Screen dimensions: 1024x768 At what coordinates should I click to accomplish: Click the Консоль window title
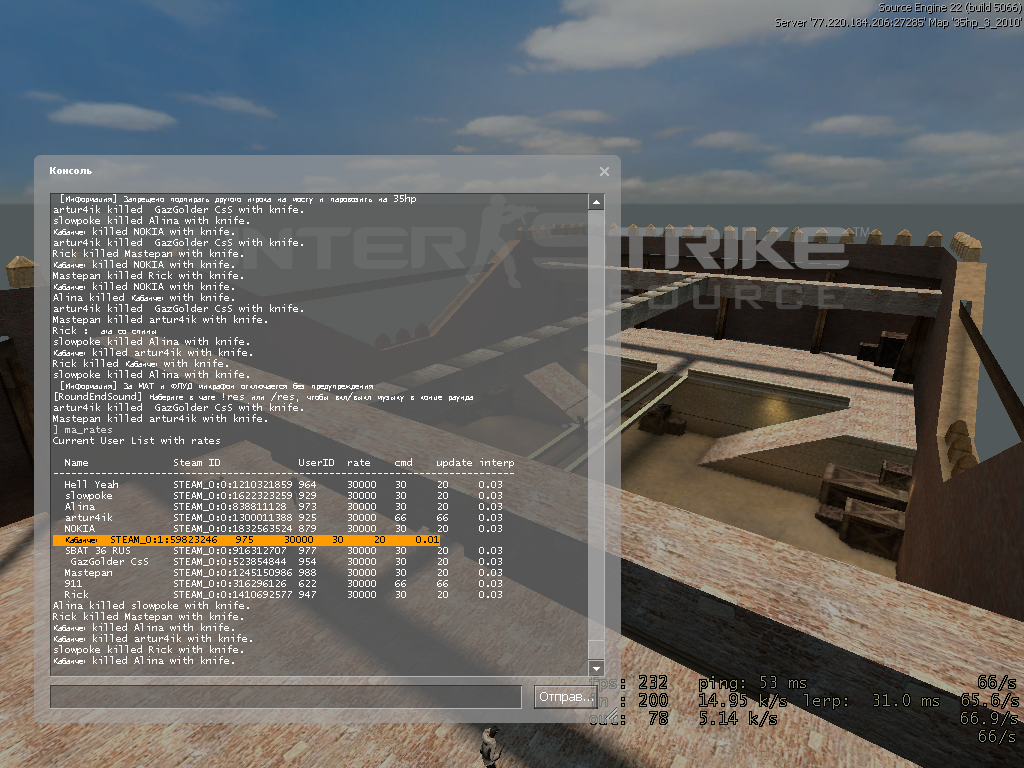pos(71,171)
